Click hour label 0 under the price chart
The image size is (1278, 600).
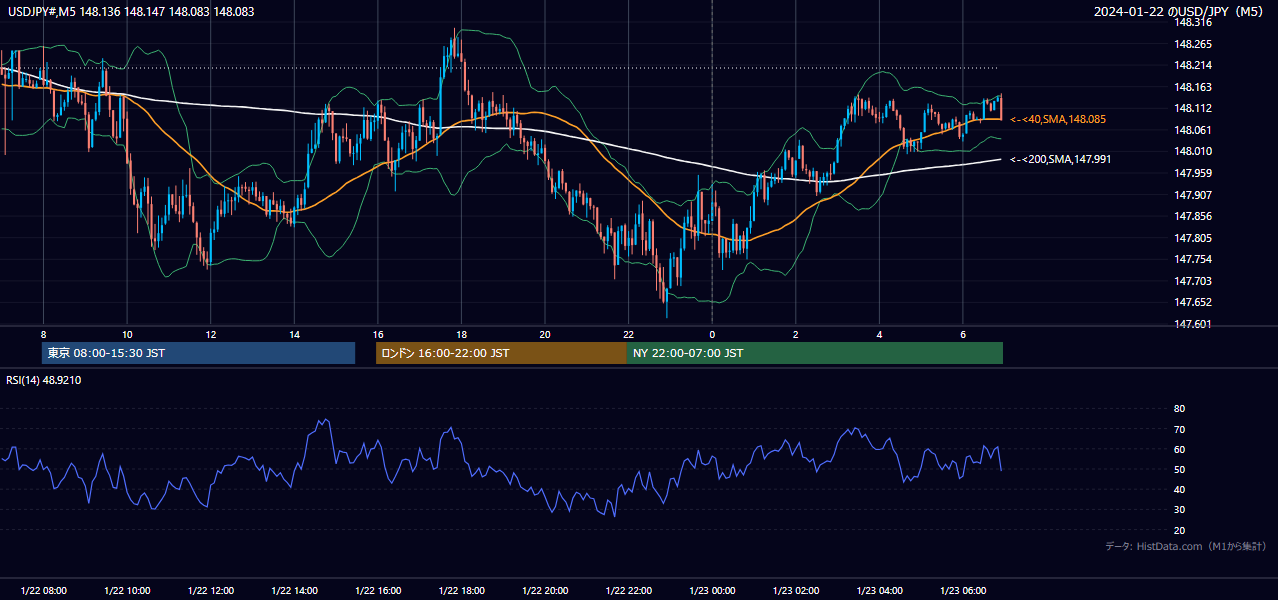click(x=712, y=334)
